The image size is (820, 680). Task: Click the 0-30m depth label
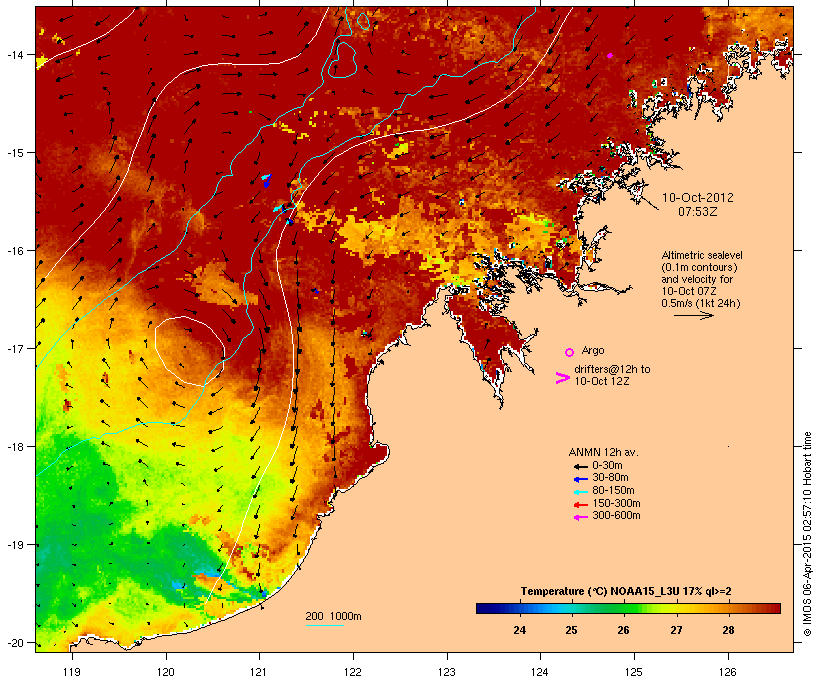(607, 466)
